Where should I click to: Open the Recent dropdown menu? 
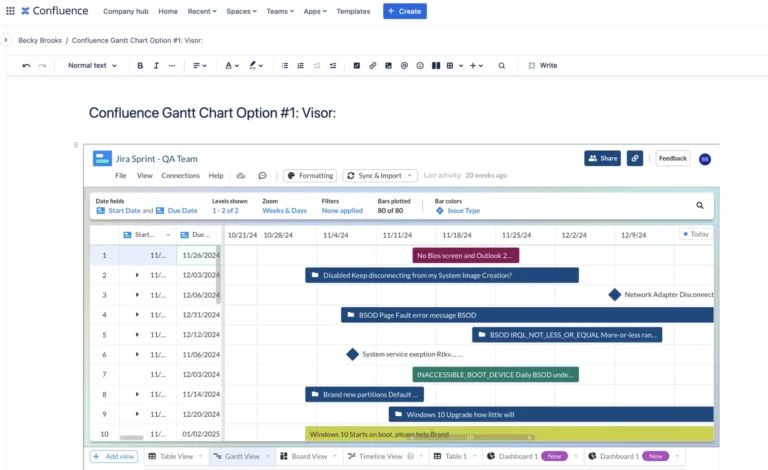point(202,11)
